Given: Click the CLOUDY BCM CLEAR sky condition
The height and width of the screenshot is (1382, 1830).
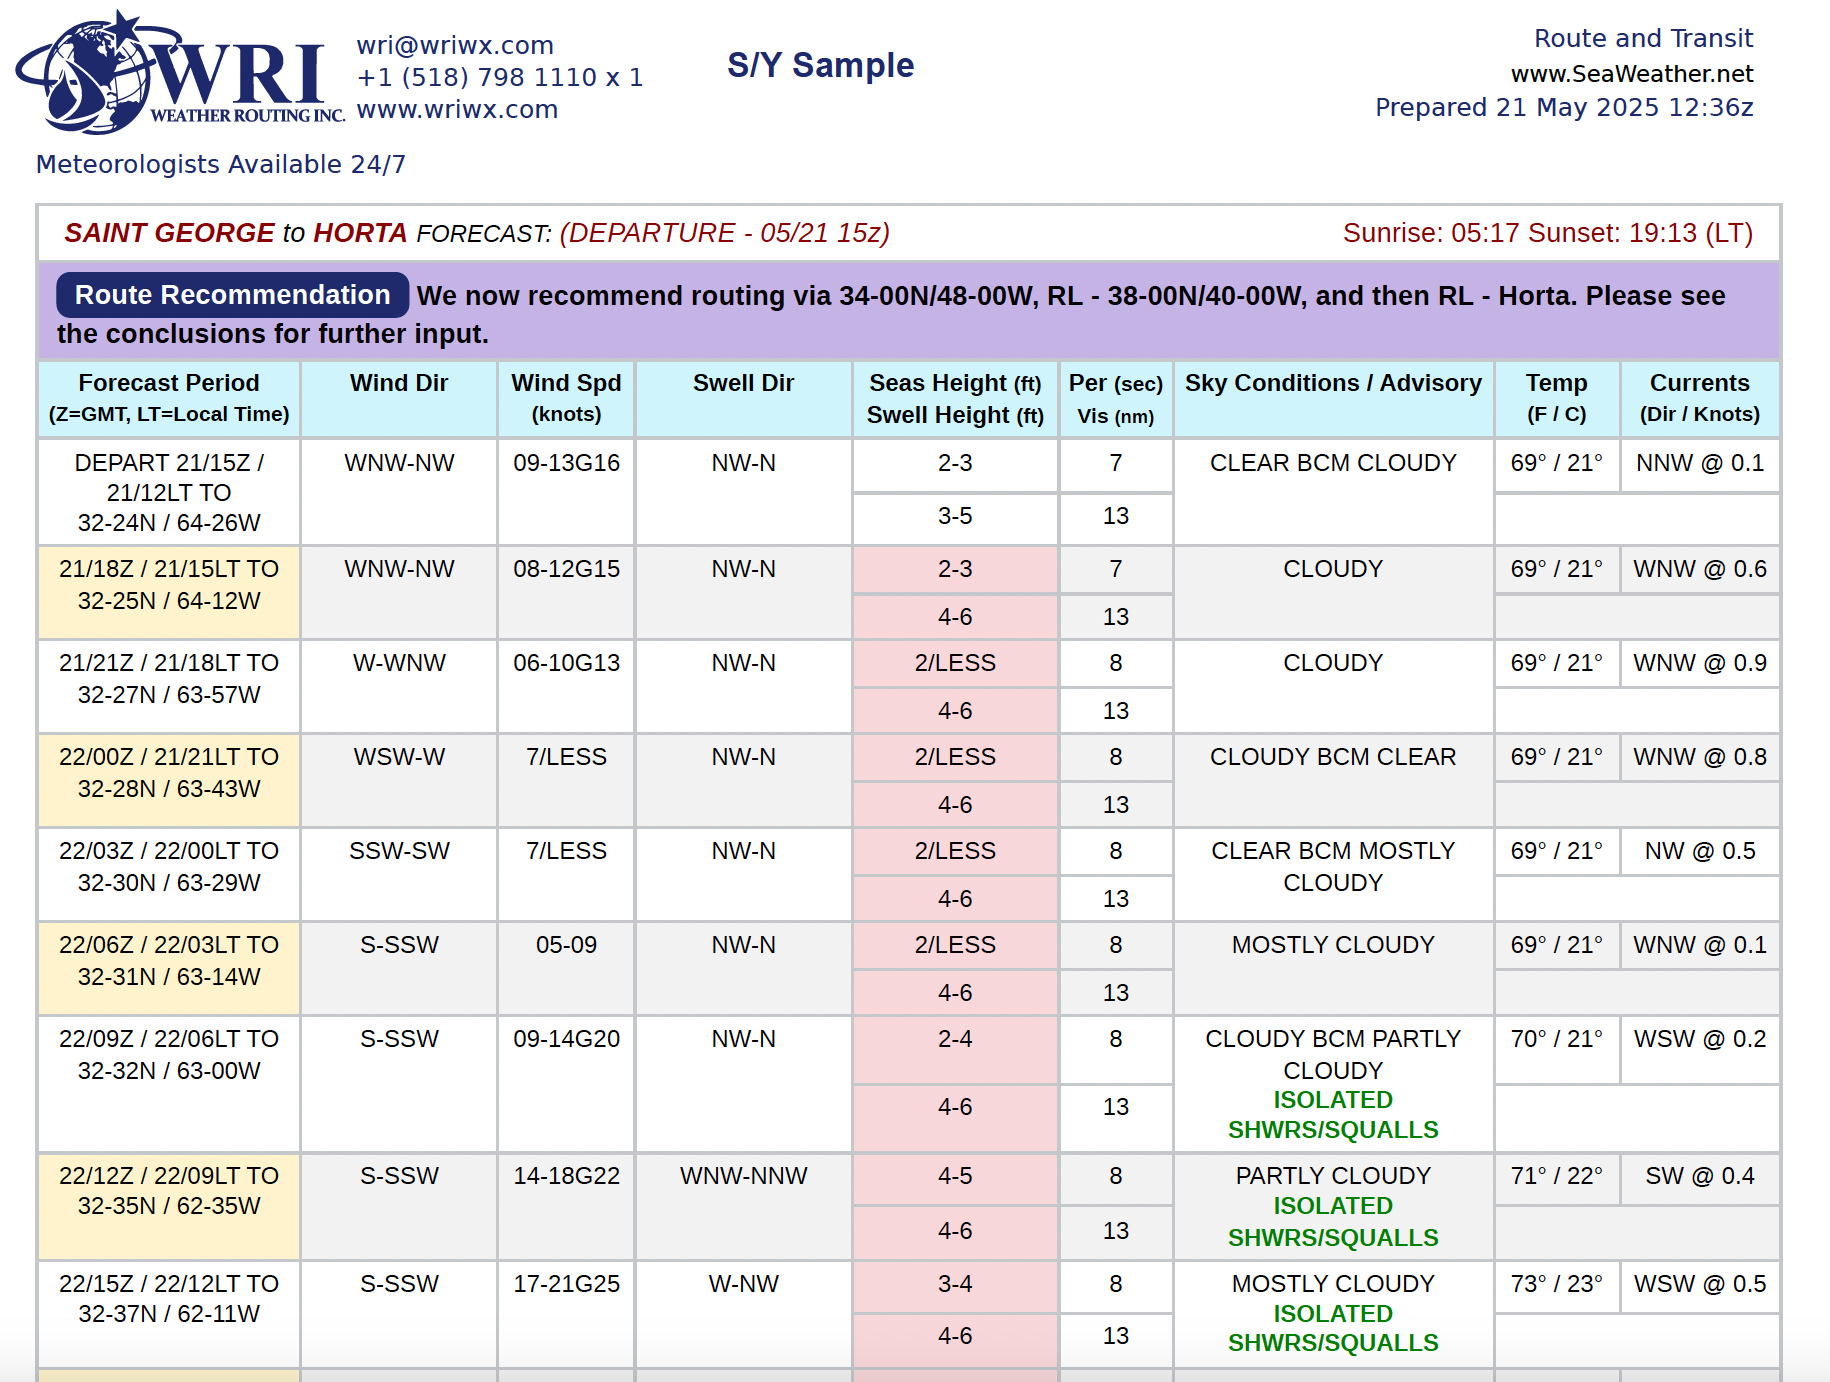Looking at the screenshot, I should click(x=1333, y=757).
